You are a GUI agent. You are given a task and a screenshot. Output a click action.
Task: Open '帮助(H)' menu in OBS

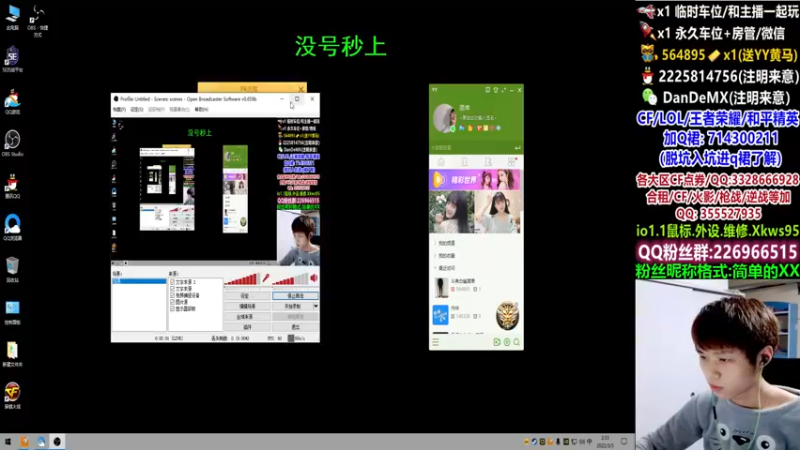click(x=201, y=109)
